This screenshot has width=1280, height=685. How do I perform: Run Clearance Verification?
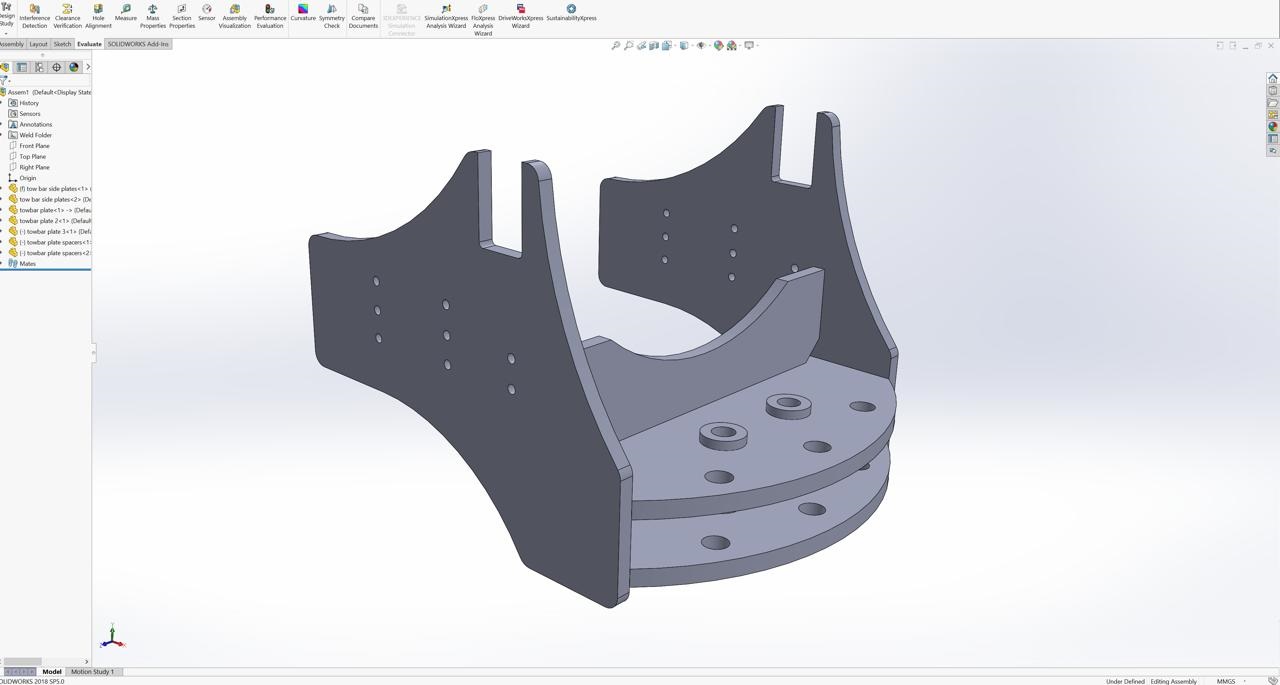point(67,16)
